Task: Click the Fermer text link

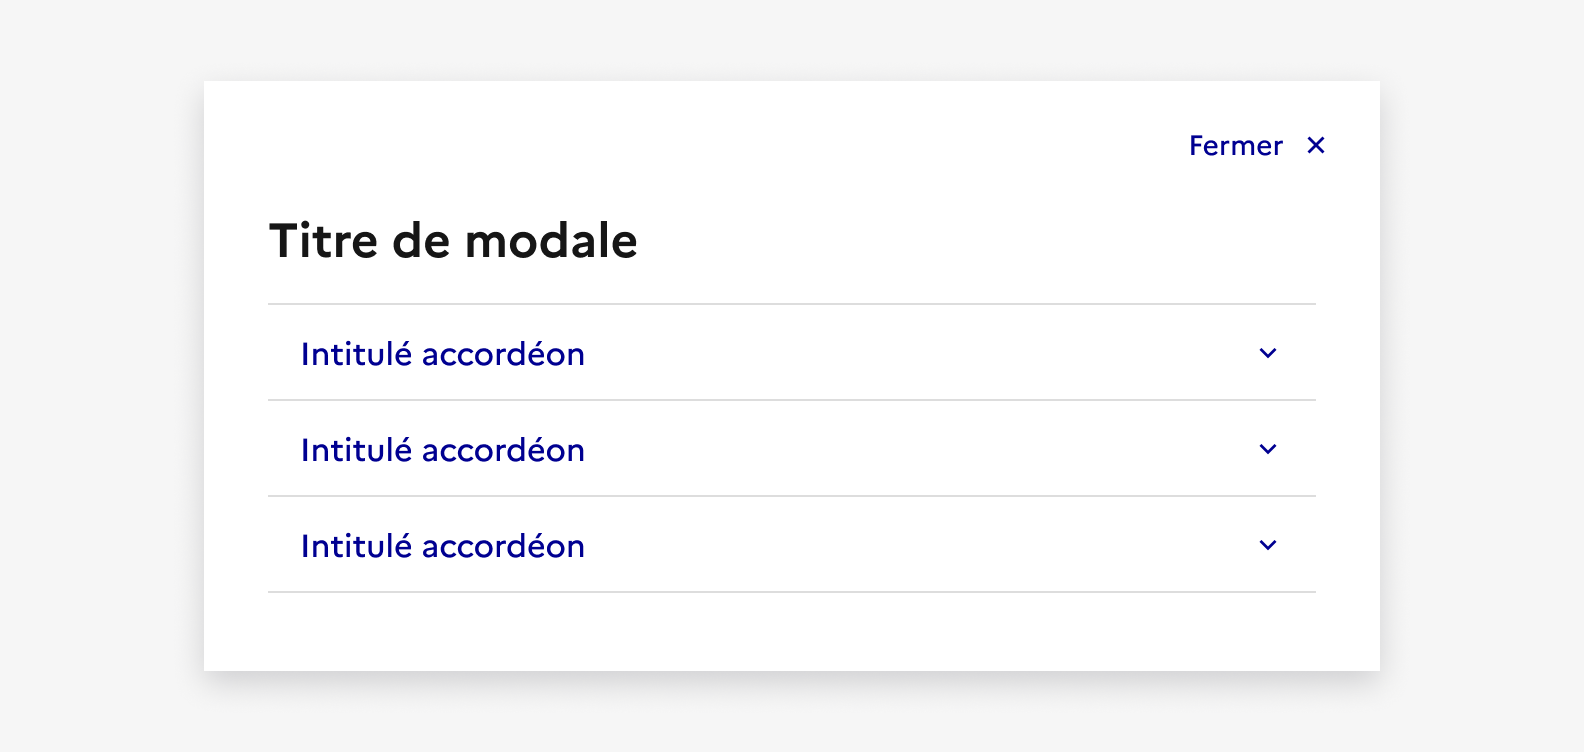Action: 1235,146
